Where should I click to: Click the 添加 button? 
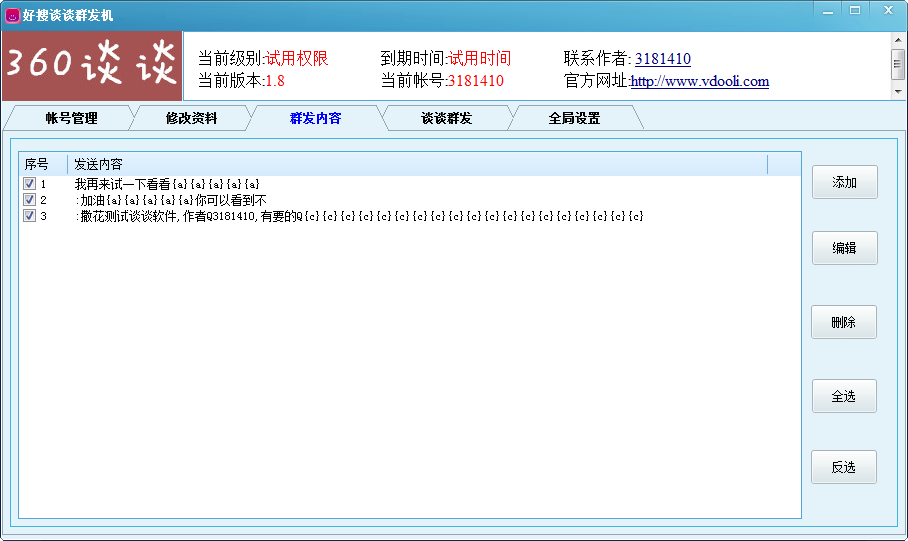click(x=844, y=182)
